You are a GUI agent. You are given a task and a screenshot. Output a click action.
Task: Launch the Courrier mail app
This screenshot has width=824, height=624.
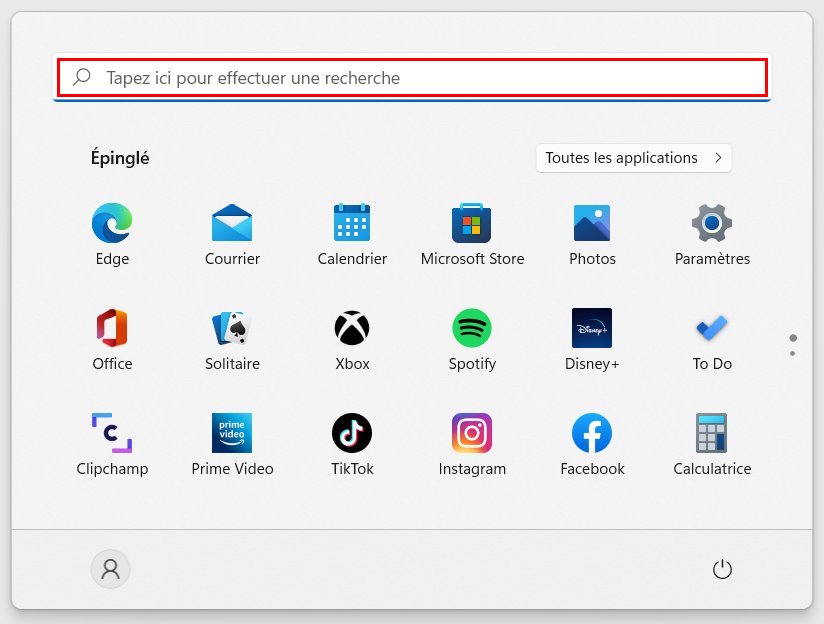pos(232,234)
